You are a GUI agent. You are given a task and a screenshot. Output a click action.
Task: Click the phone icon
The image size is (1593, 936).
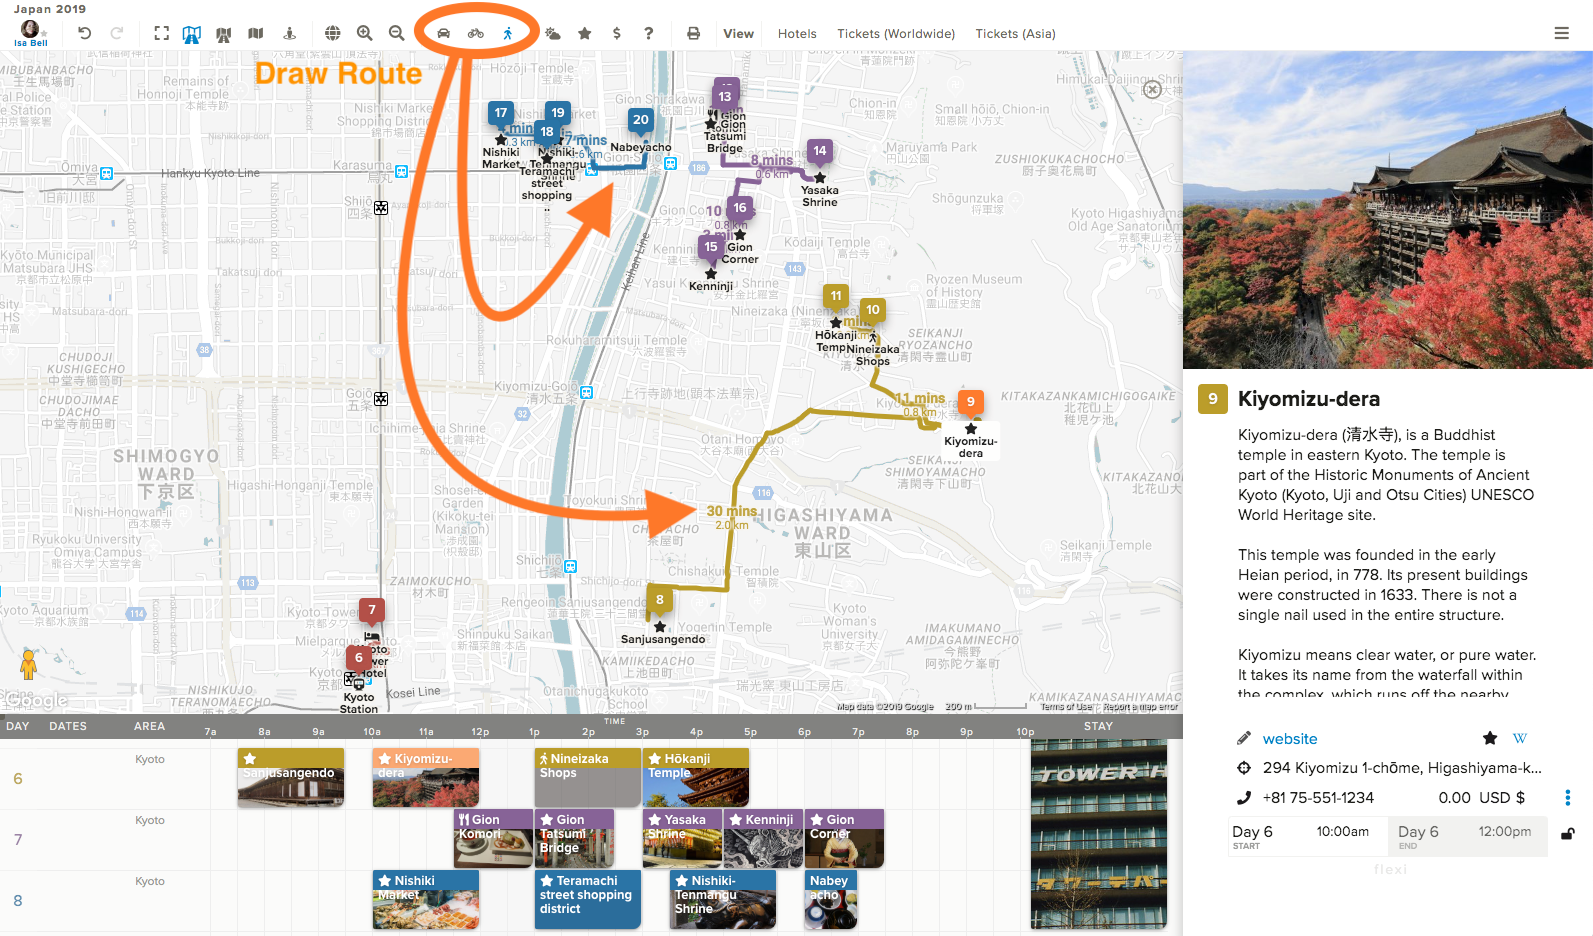(1244, 798)
